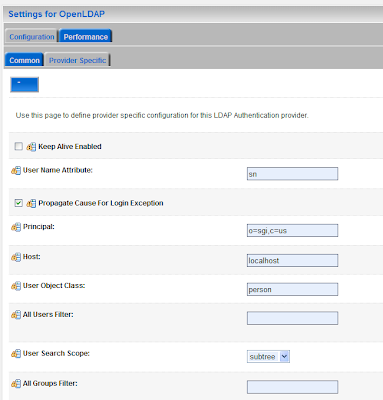Image resolution: width=383 pixels, height=400 pixels.
Task: Click the Host field showing localhost
Action: click(292, 260)
